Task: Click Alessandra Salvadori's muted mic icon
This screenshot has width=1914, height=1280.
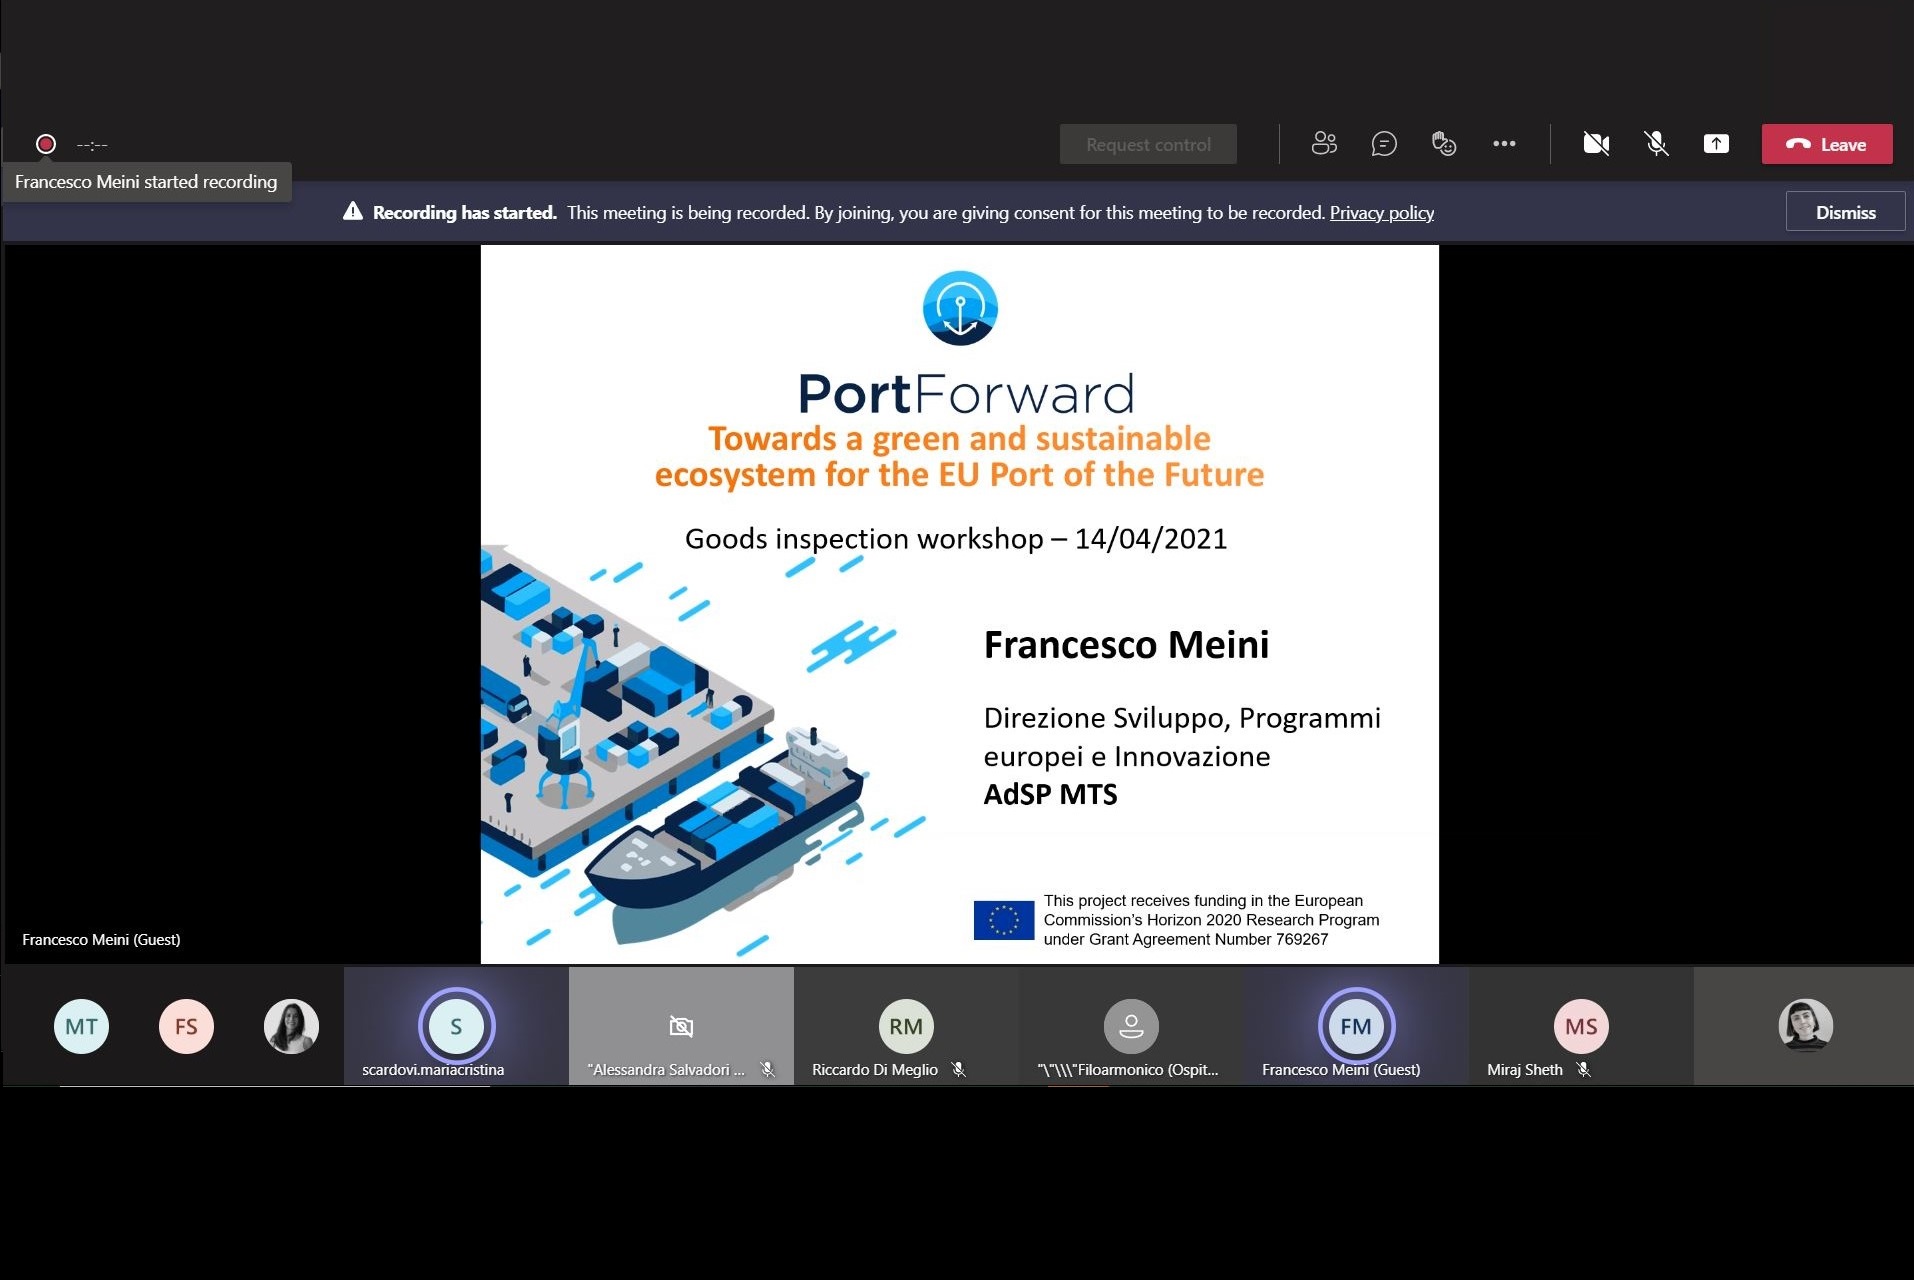Action: tap(768, 1070)
